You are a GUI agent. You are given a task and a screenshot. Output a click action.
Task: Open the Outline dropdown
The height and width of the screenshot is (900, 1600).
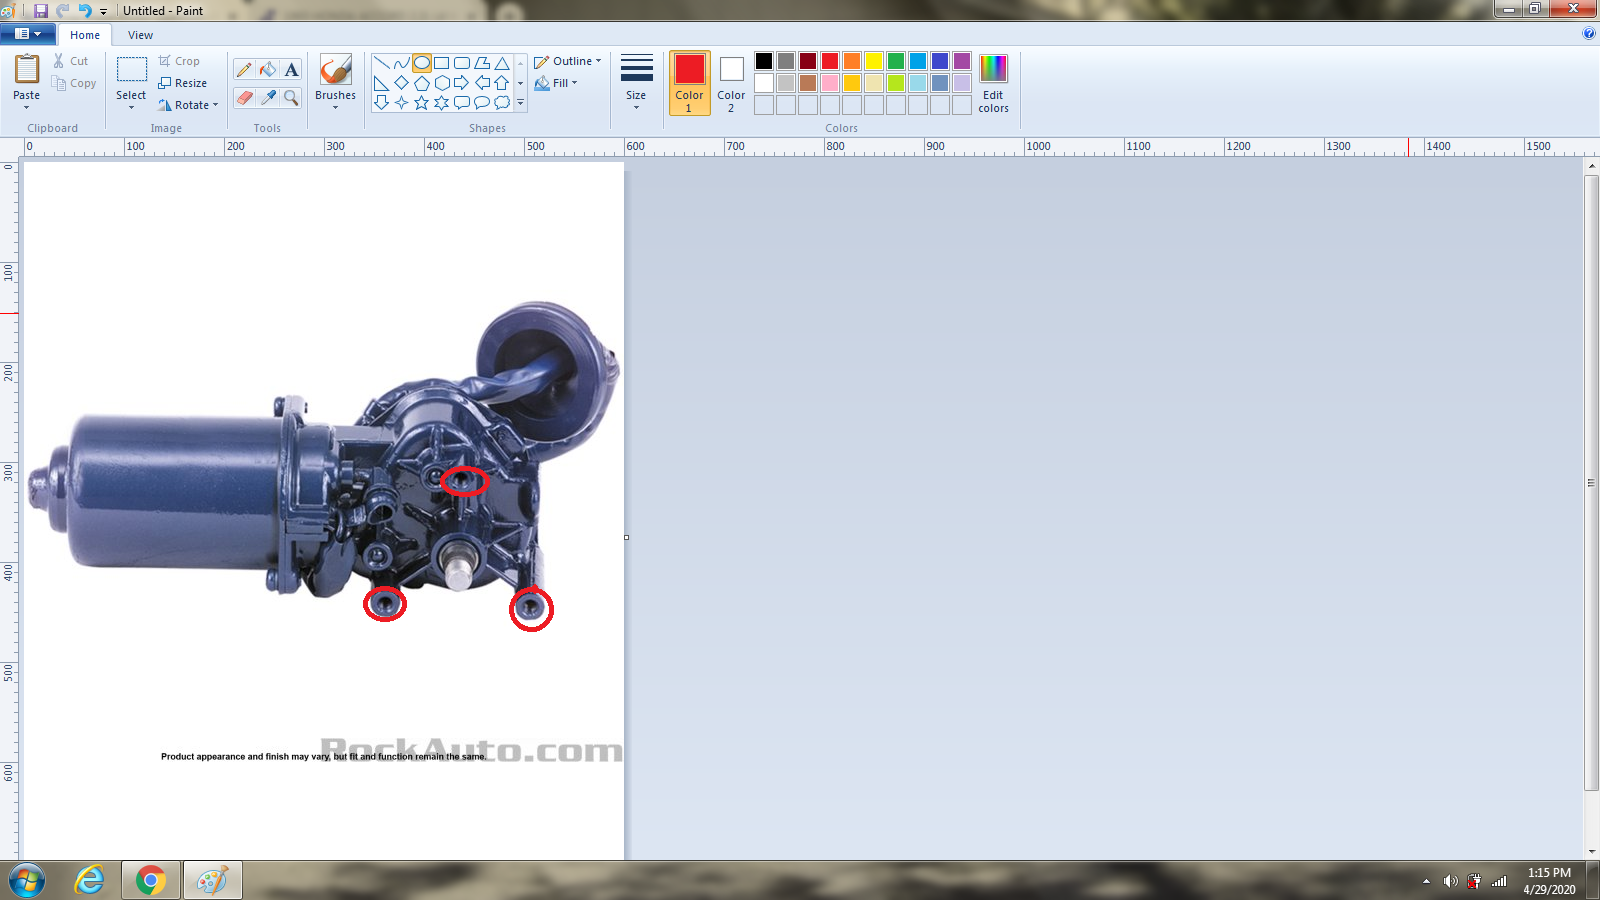tap(568, 61)
